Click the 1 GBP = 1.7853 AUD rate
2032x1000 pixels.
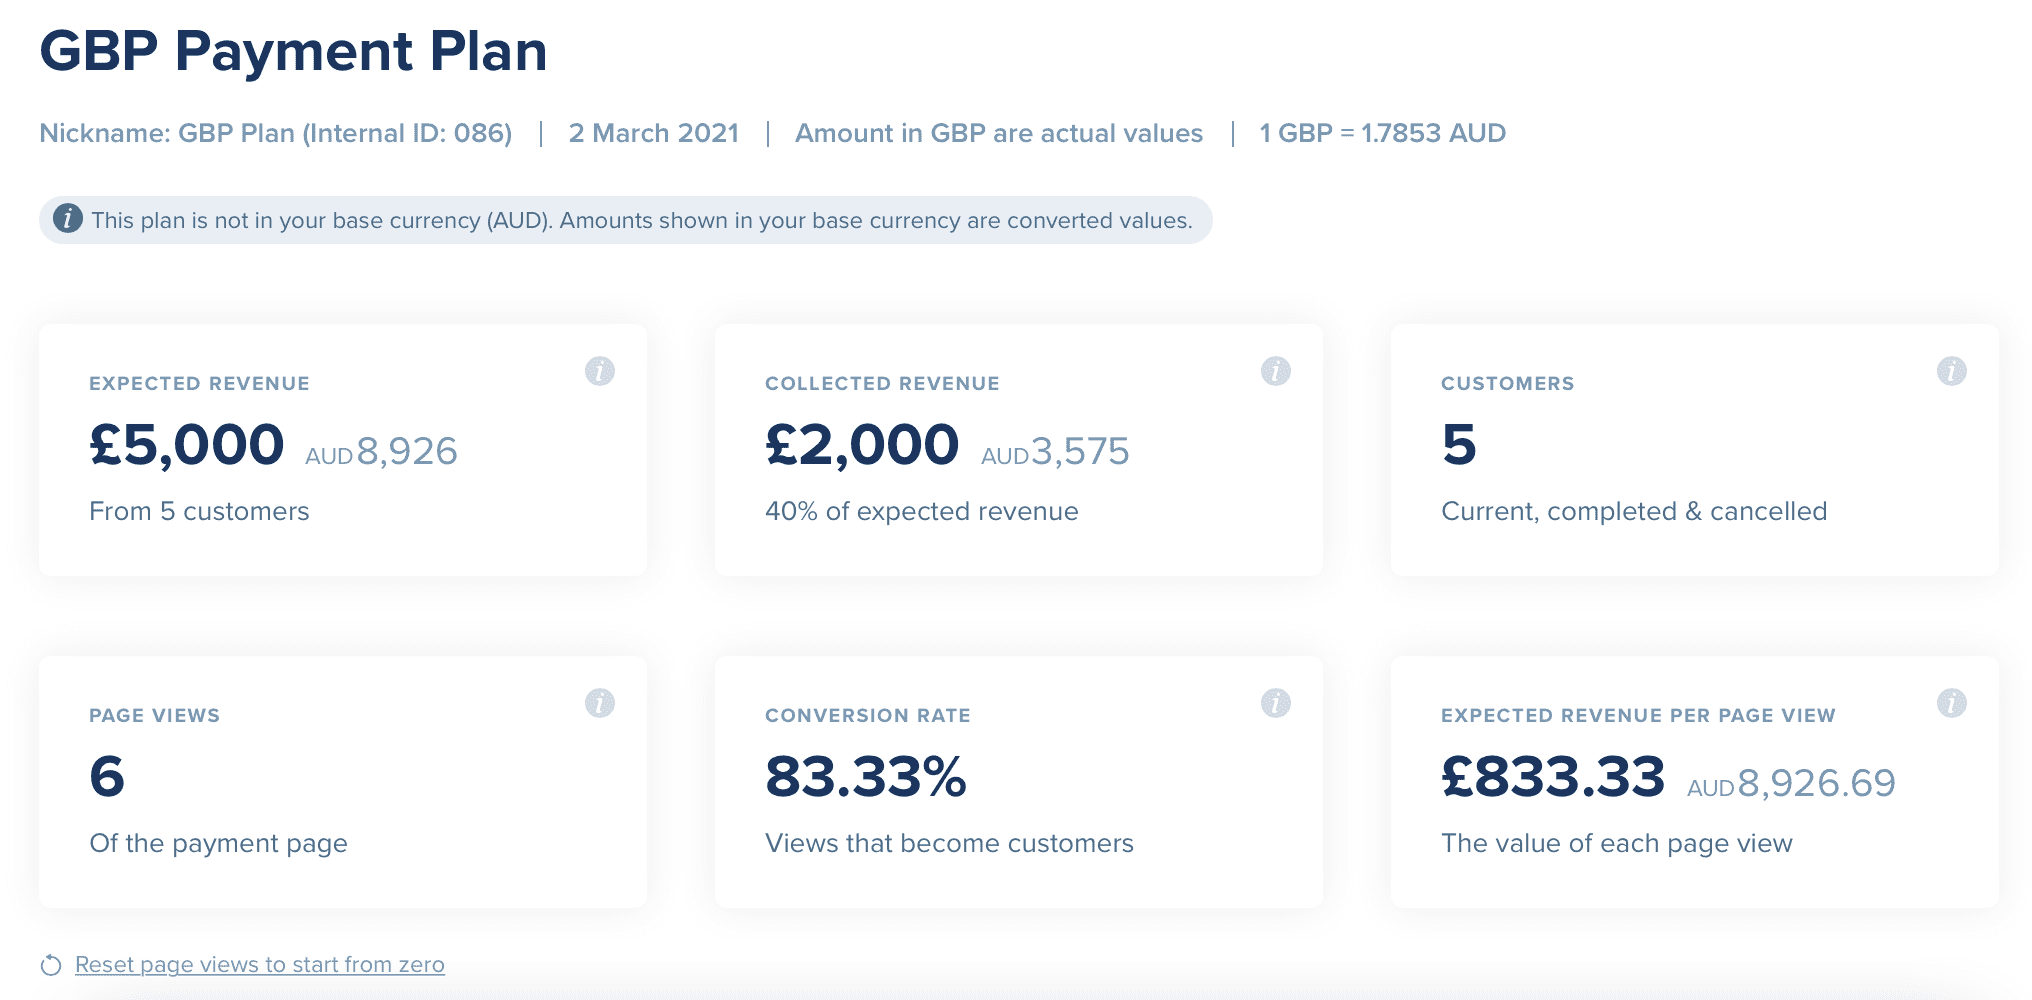pos(1382,133)
